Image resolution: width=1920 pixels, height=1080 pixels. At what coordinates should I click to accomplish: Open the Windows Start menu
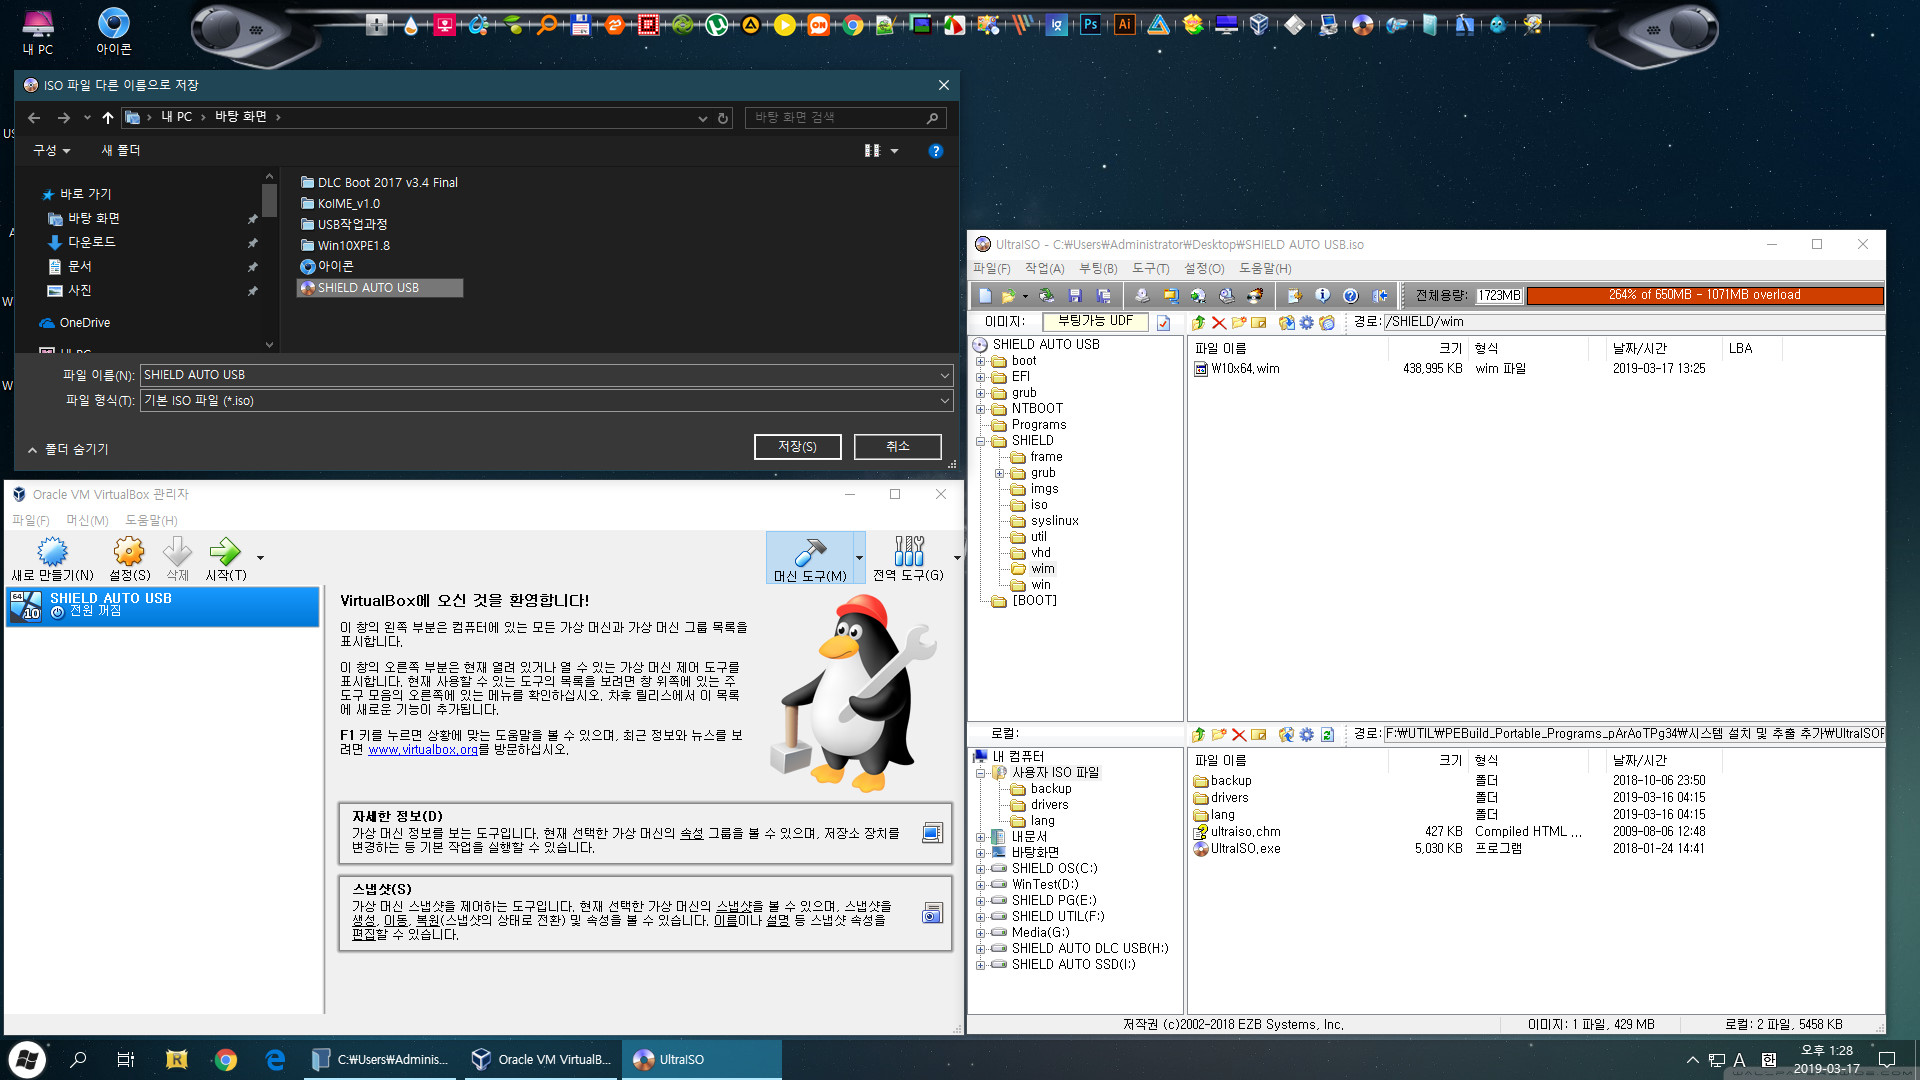(27, 1060)
